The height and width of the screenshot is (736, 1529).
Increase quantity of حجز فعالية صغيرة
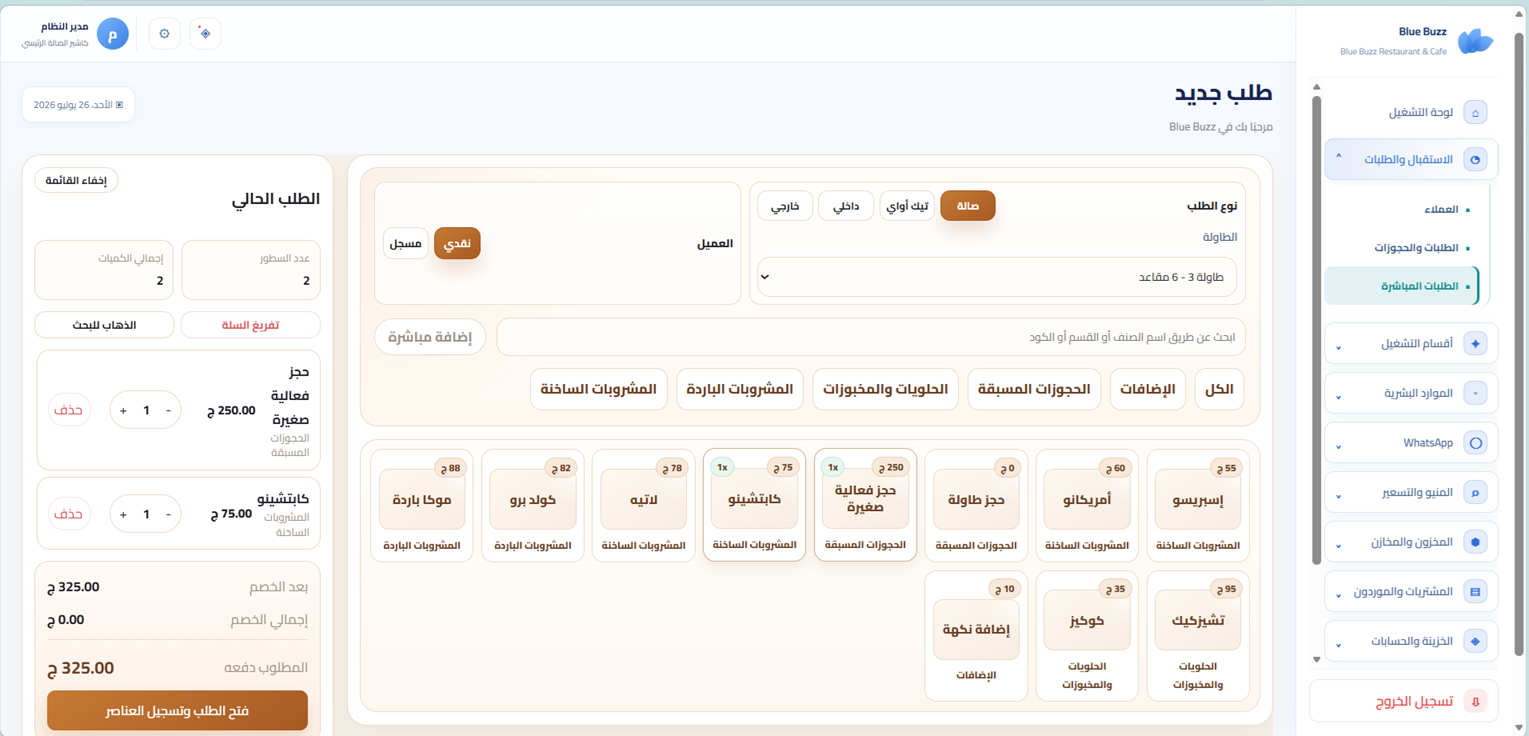click(x=123, y=410)
